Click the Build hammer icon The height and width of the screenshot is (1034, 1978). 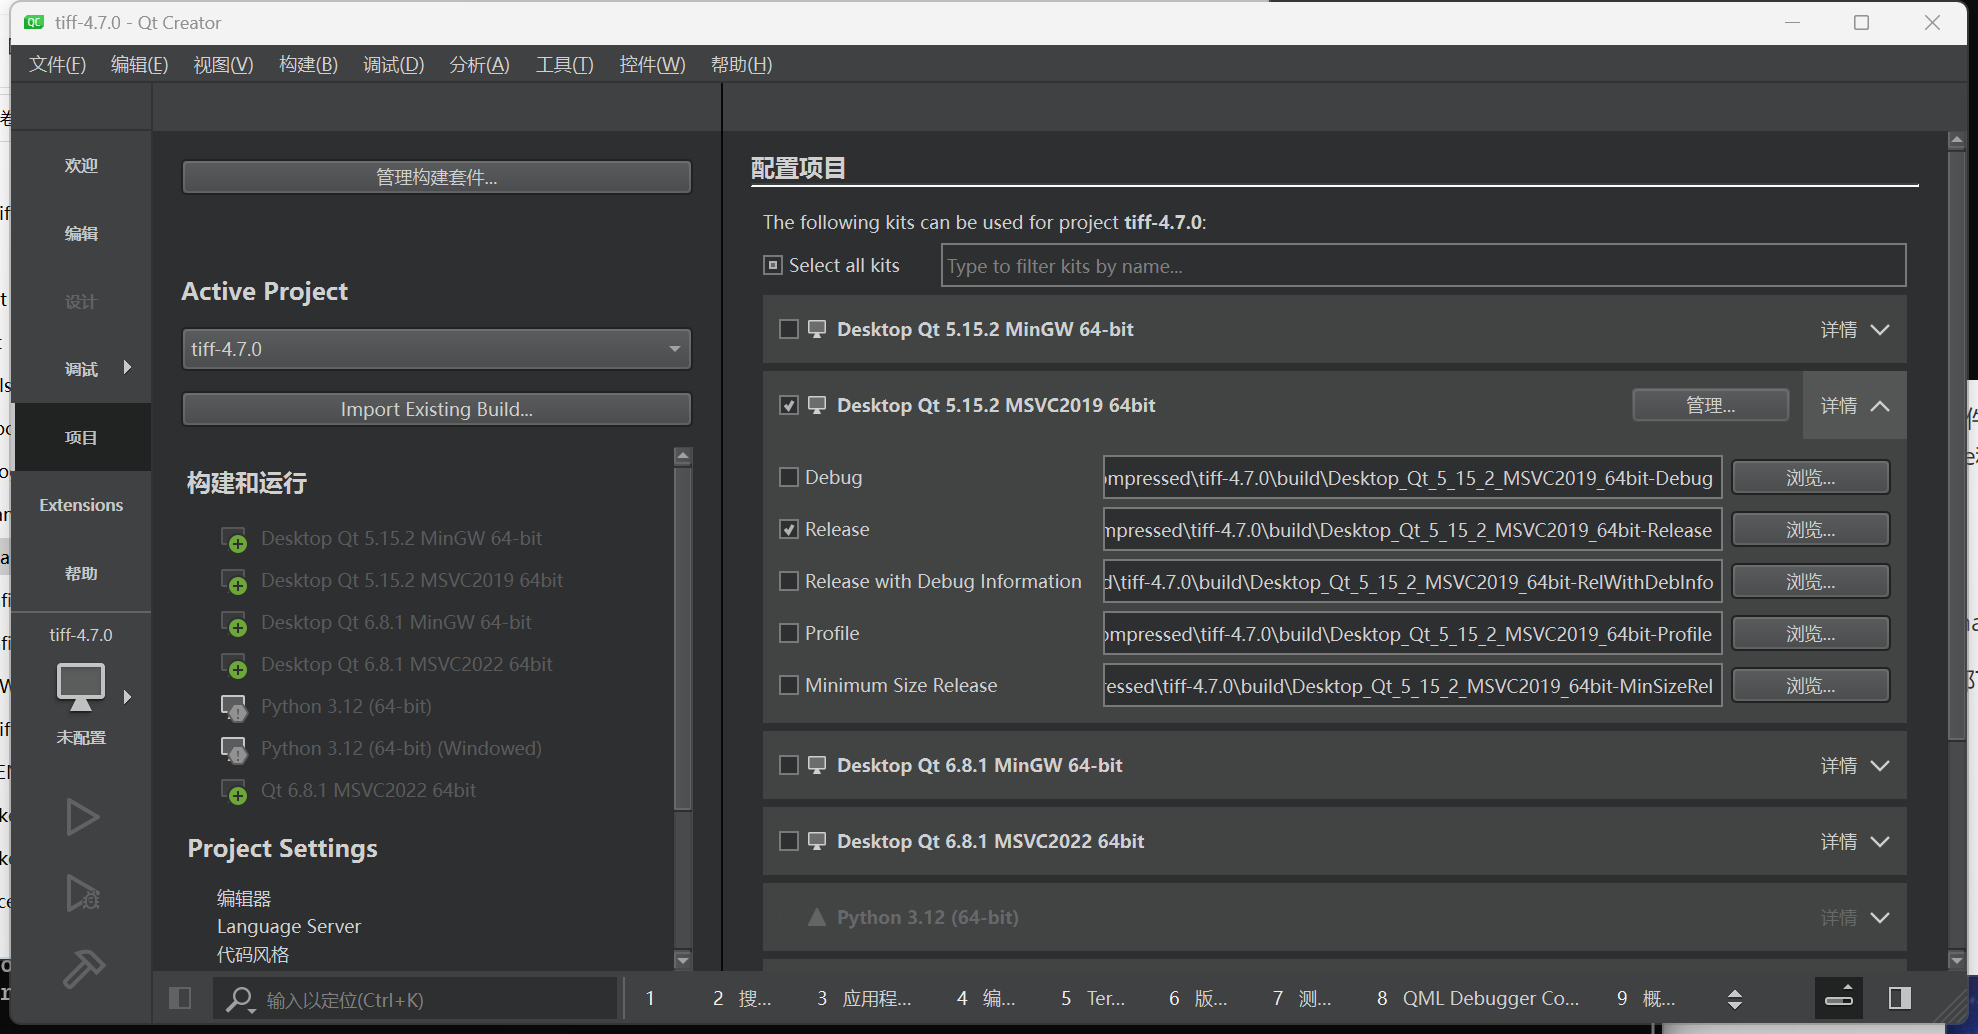(83, 968)
